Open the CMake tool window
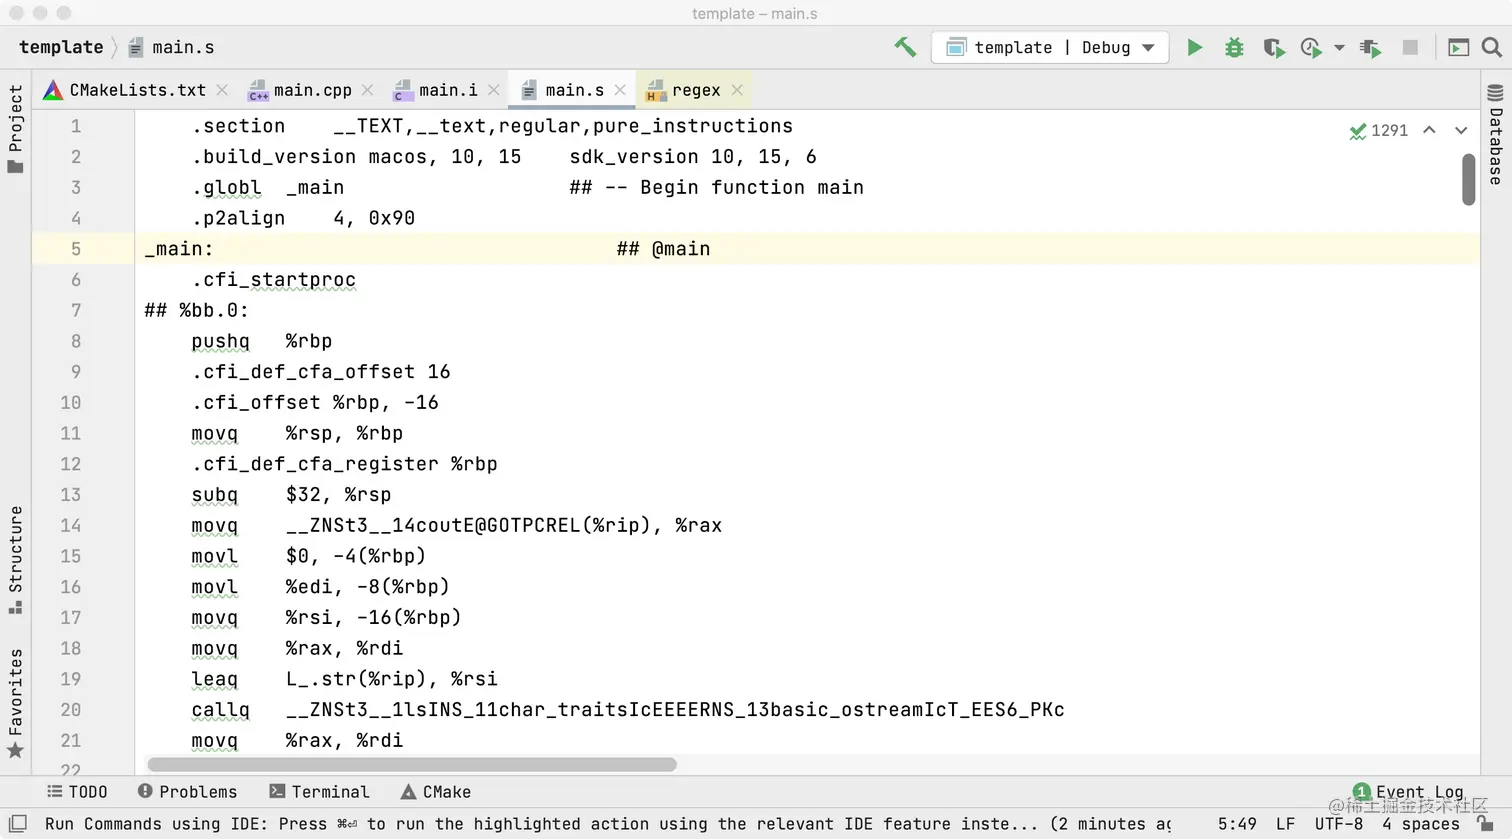 [435, 792]
